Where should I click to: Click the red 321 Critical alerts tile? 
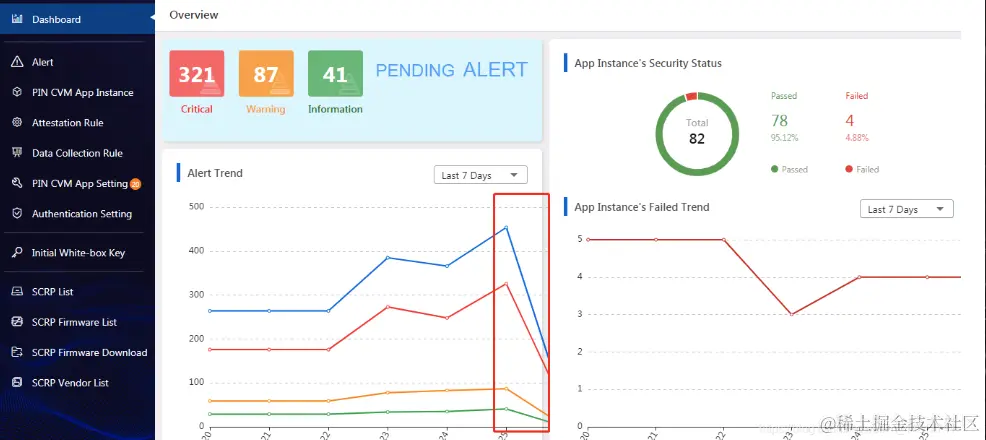(x=197, y=74)
